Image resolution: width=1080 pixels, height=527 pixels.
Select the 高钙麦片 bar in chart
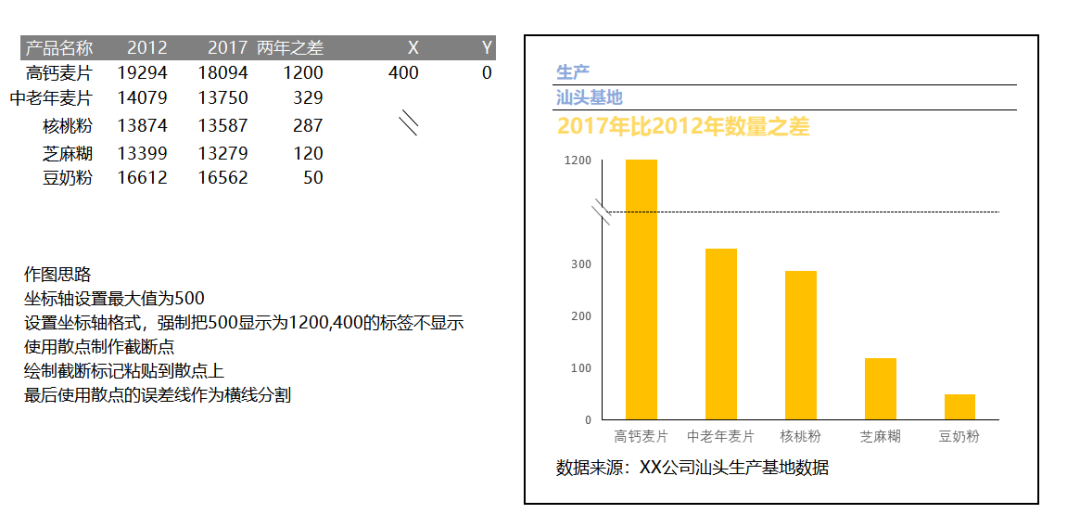[641, 289]
